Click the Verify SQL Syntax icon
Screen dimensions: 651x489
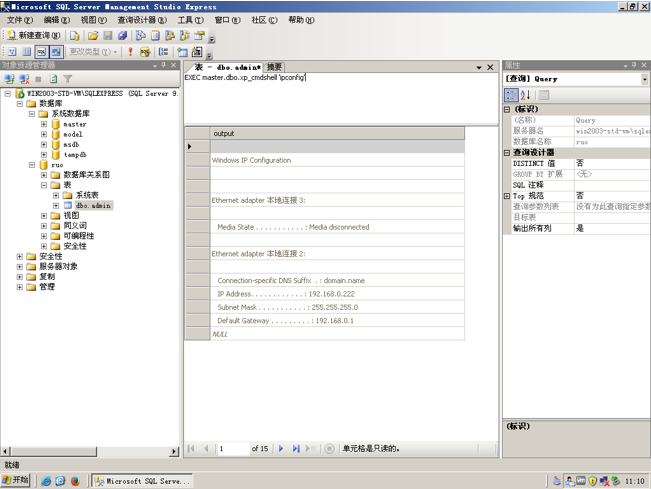click(x=145, y=52)
